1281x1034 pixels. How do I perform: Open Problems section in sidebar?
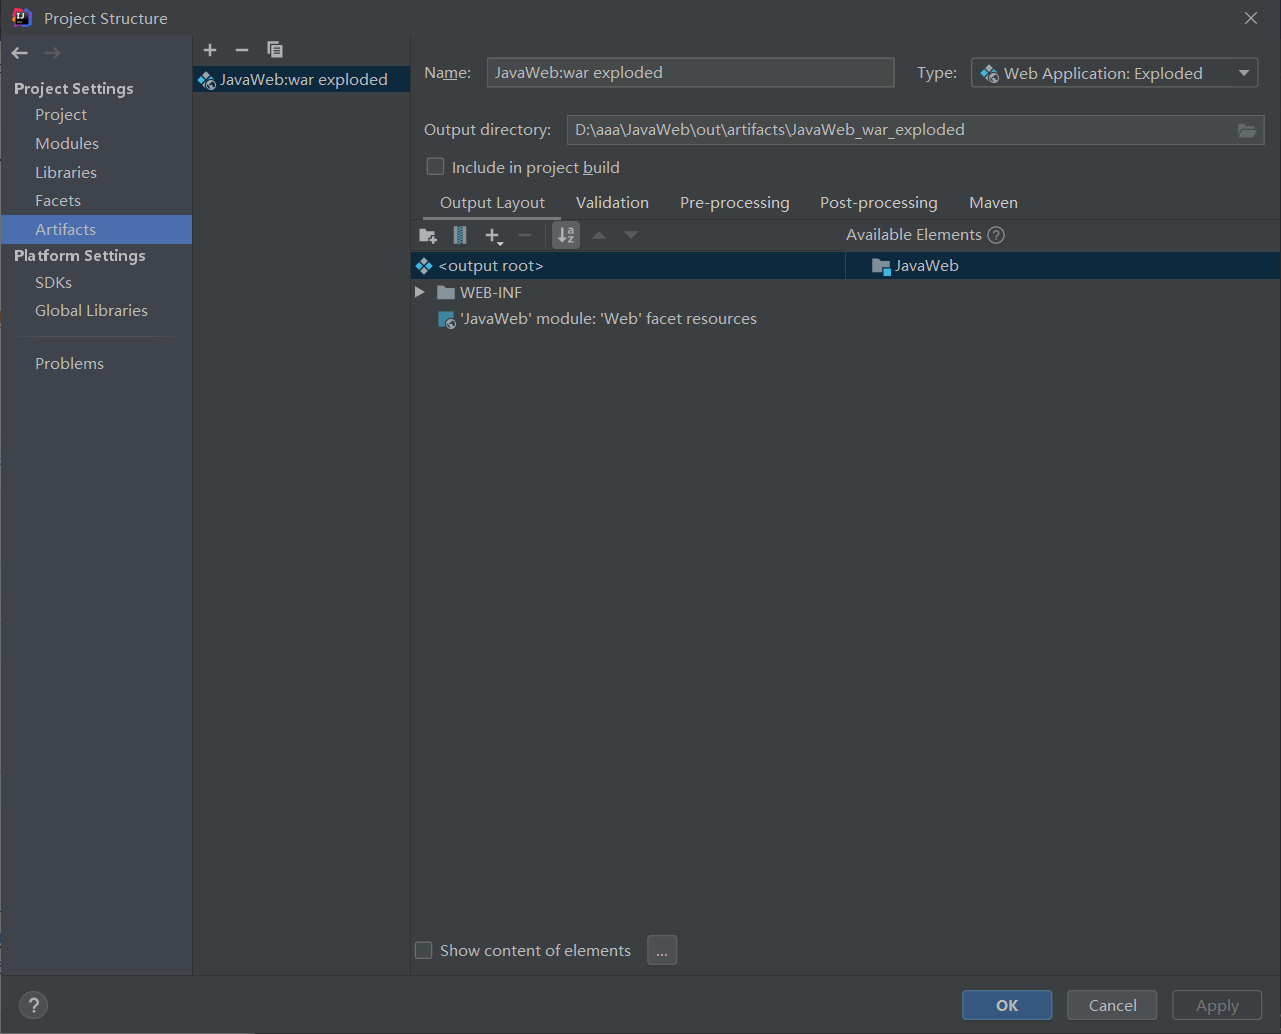coord(69,364)
